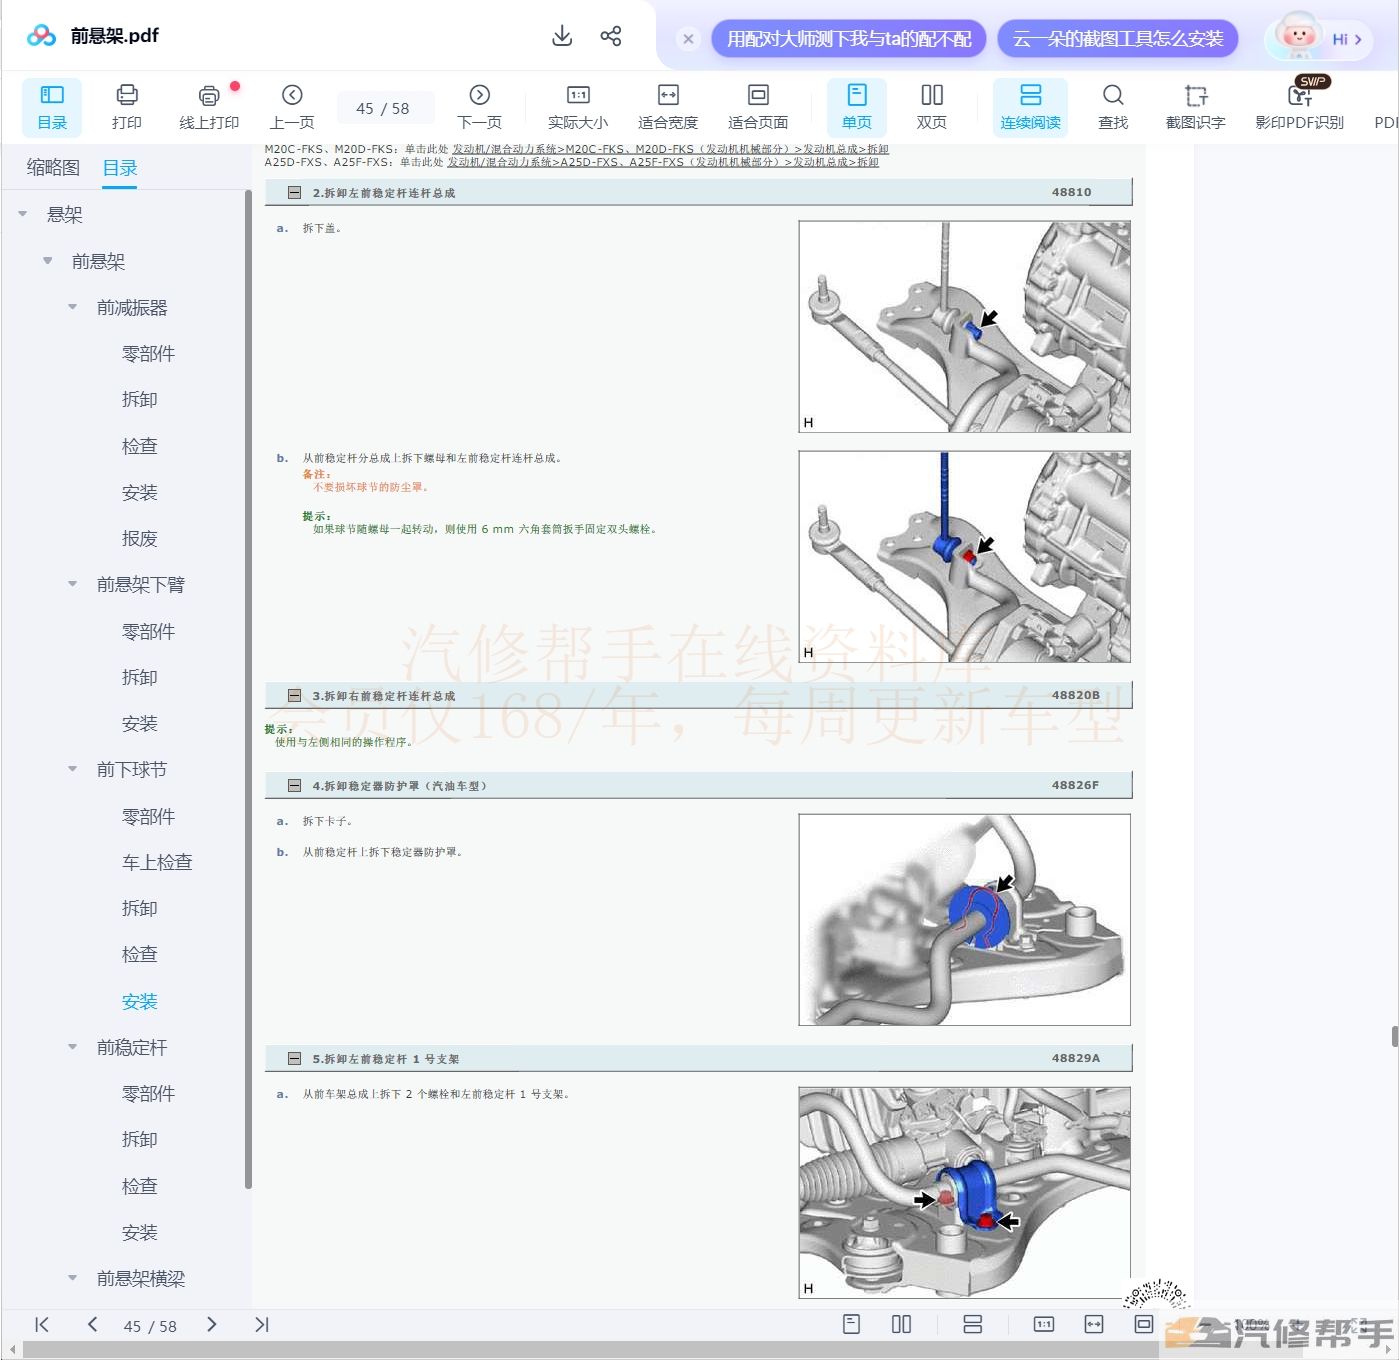The height and width of the screenshot is (1360, 1399).
Task: Toggle the 目录 sidebar panel button
Action: (x=52, y=107)
